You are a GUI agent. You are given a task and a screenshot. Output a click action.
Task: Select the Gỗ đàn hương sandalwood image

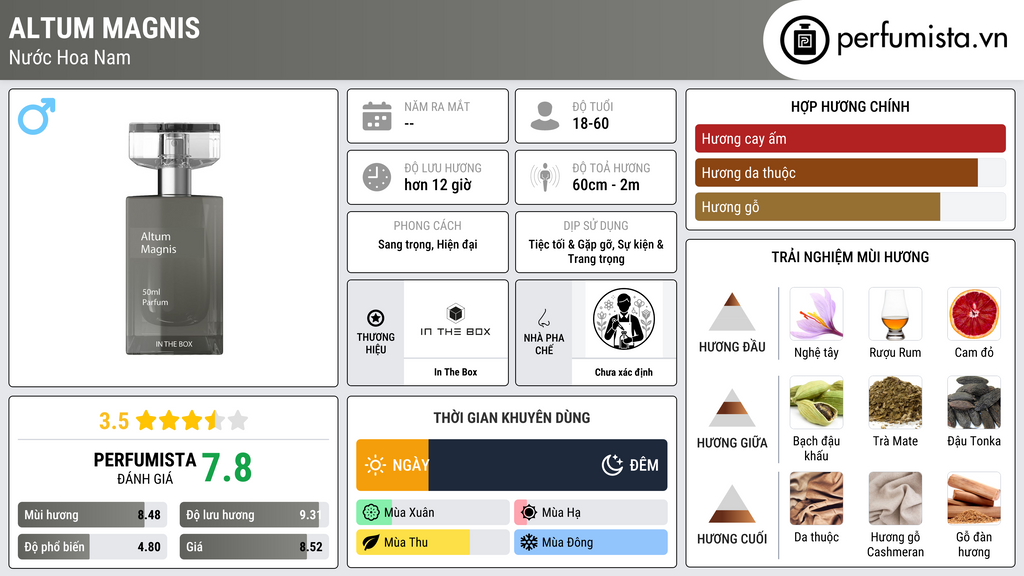[x=974, y=499]
